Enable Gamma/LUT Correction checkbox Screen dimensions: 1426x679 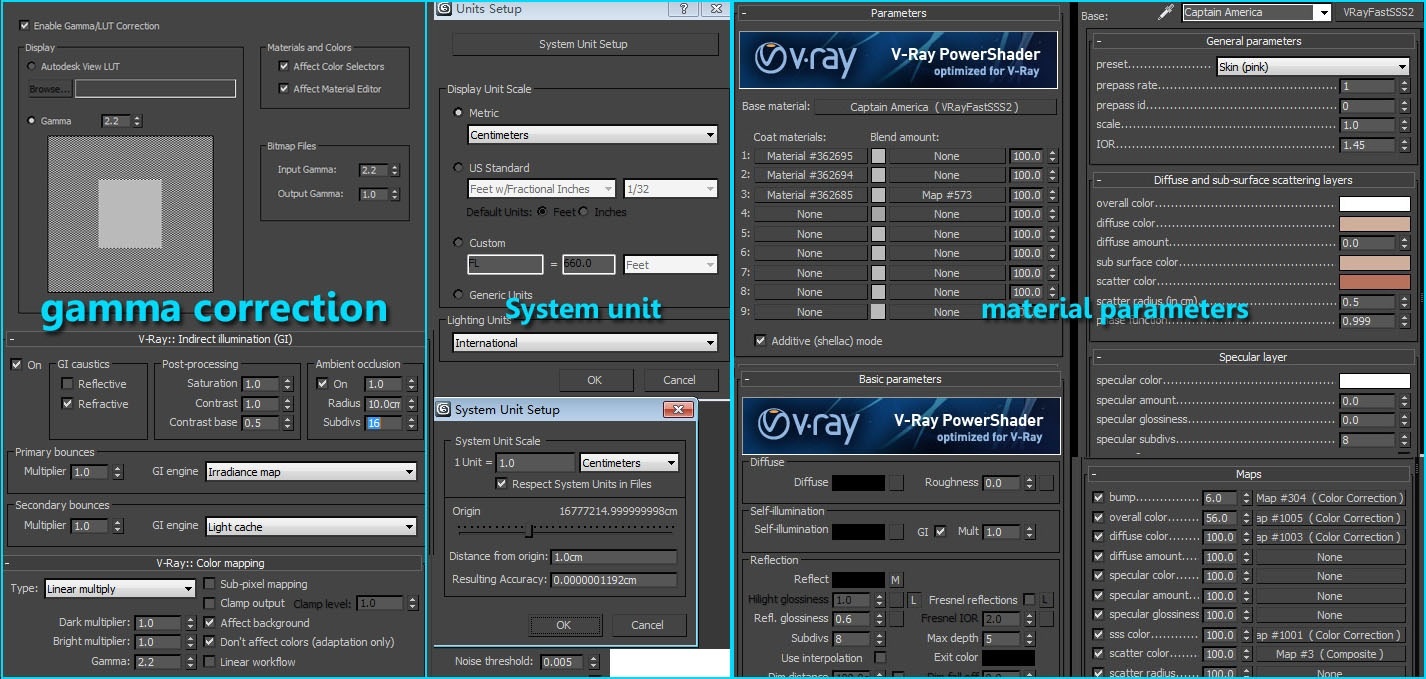tap(25, 26)
